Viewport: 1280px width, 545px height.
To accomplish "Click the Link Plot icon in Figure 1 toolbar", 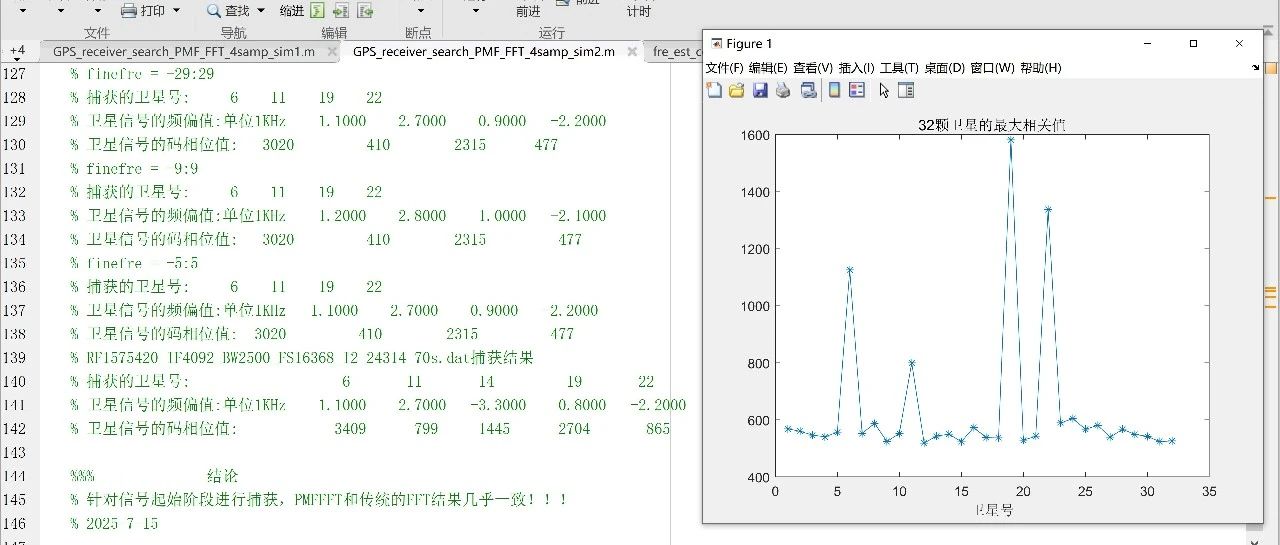I will [808, 91].
